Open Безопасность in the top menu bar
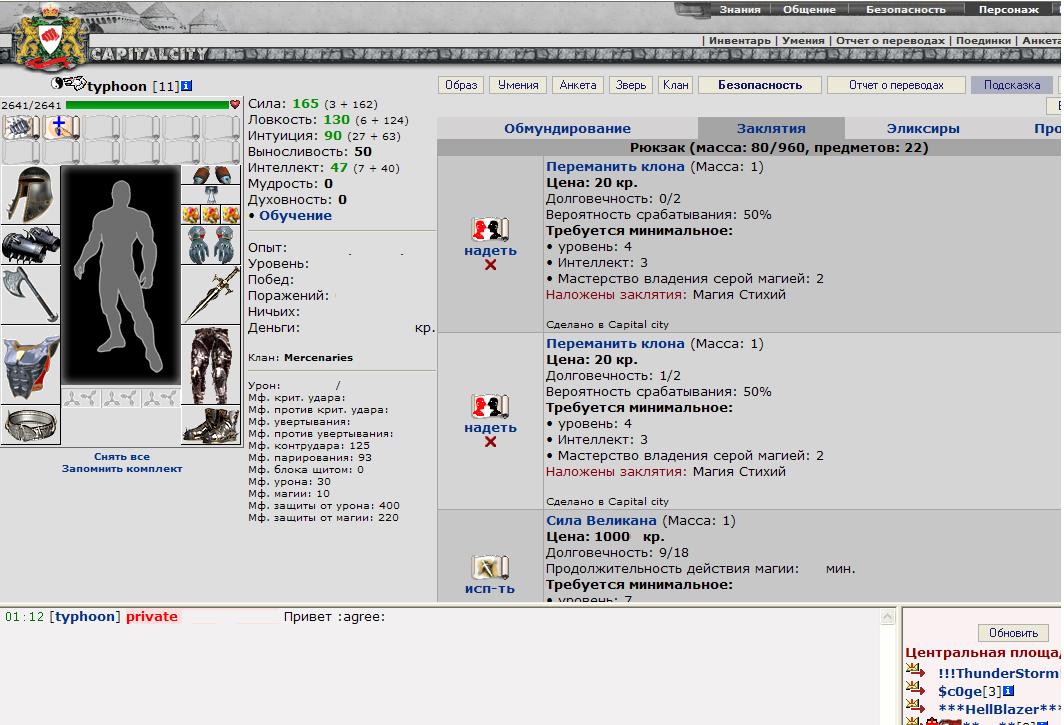The height and width of the screenshot is (725, 1064). pos(905,10)
